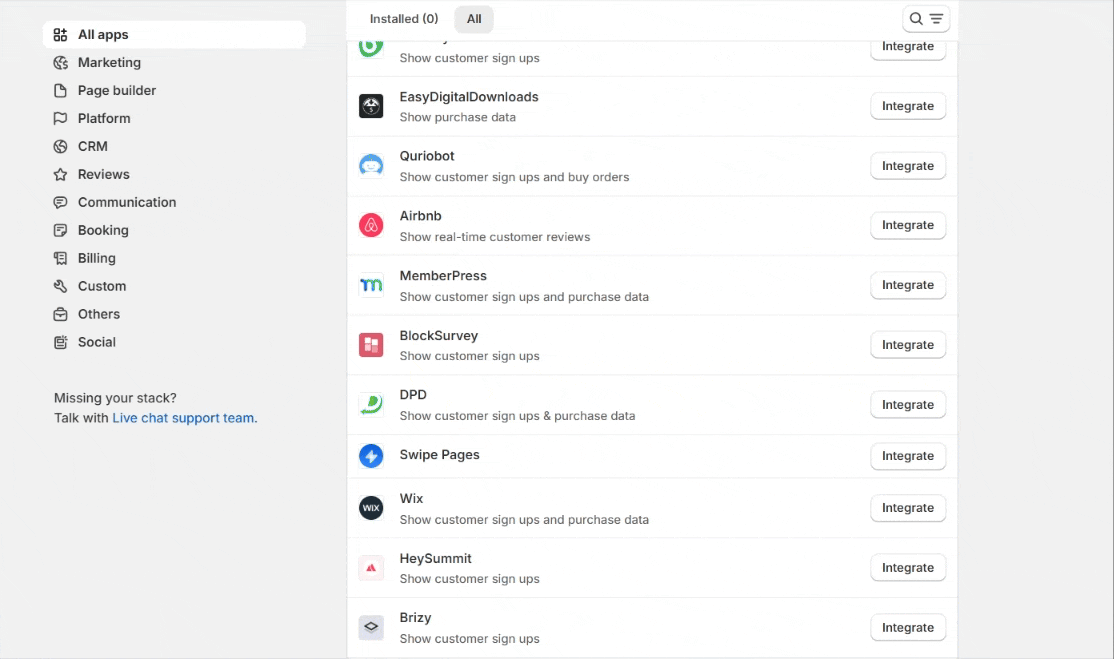
Task: Click the Quriobot app name
Action: 426,156
